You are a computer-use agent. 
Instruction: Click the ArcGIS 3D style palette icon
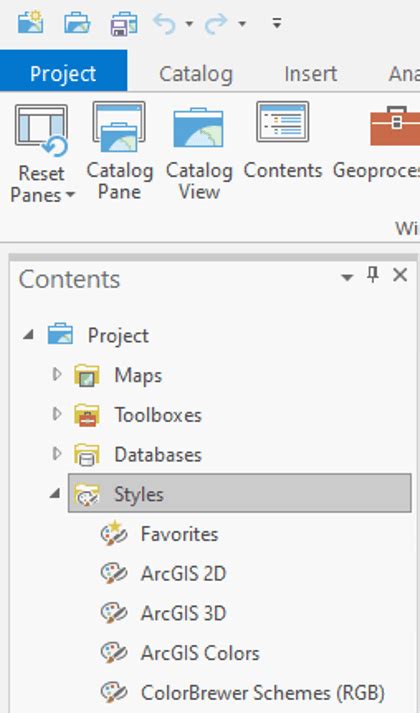[x=114, y=613]
